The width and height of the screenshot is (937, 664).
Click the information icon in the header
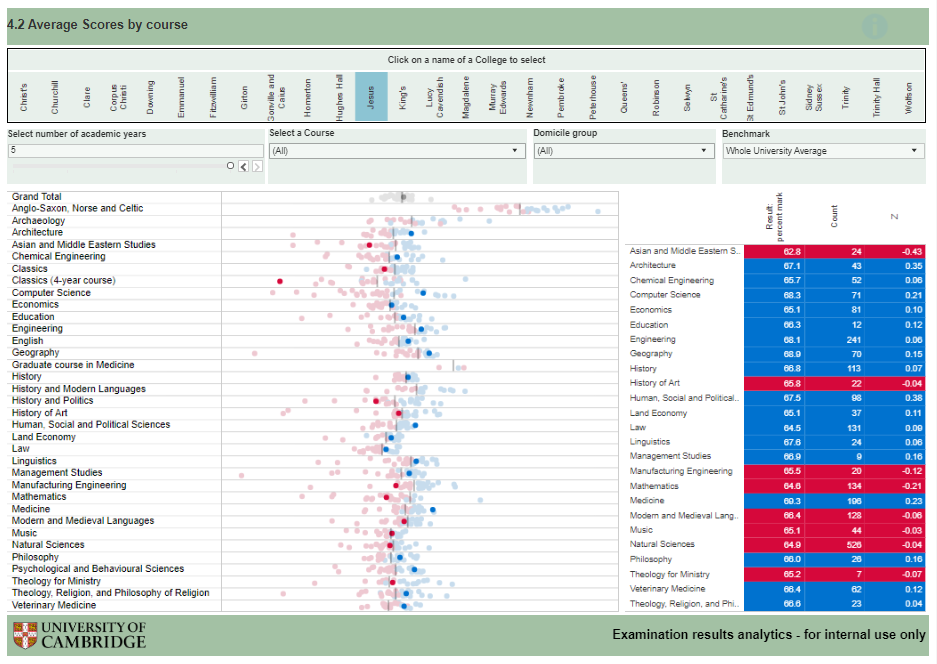click(x=875, y=26)
